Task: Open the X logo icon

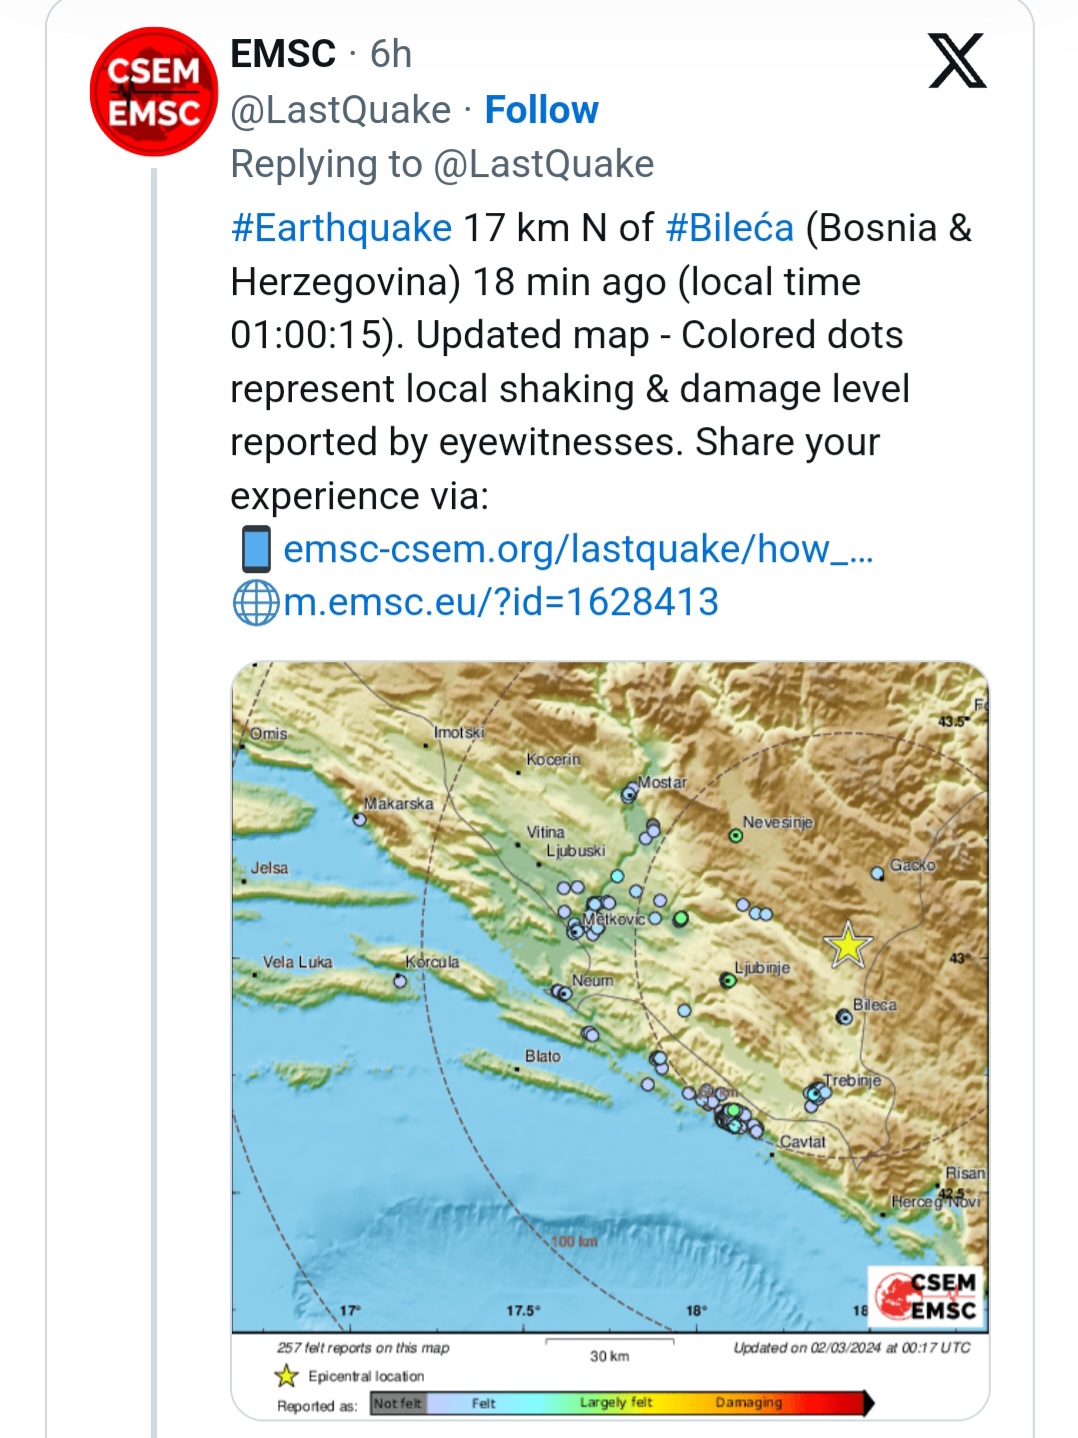Action: 957,60
